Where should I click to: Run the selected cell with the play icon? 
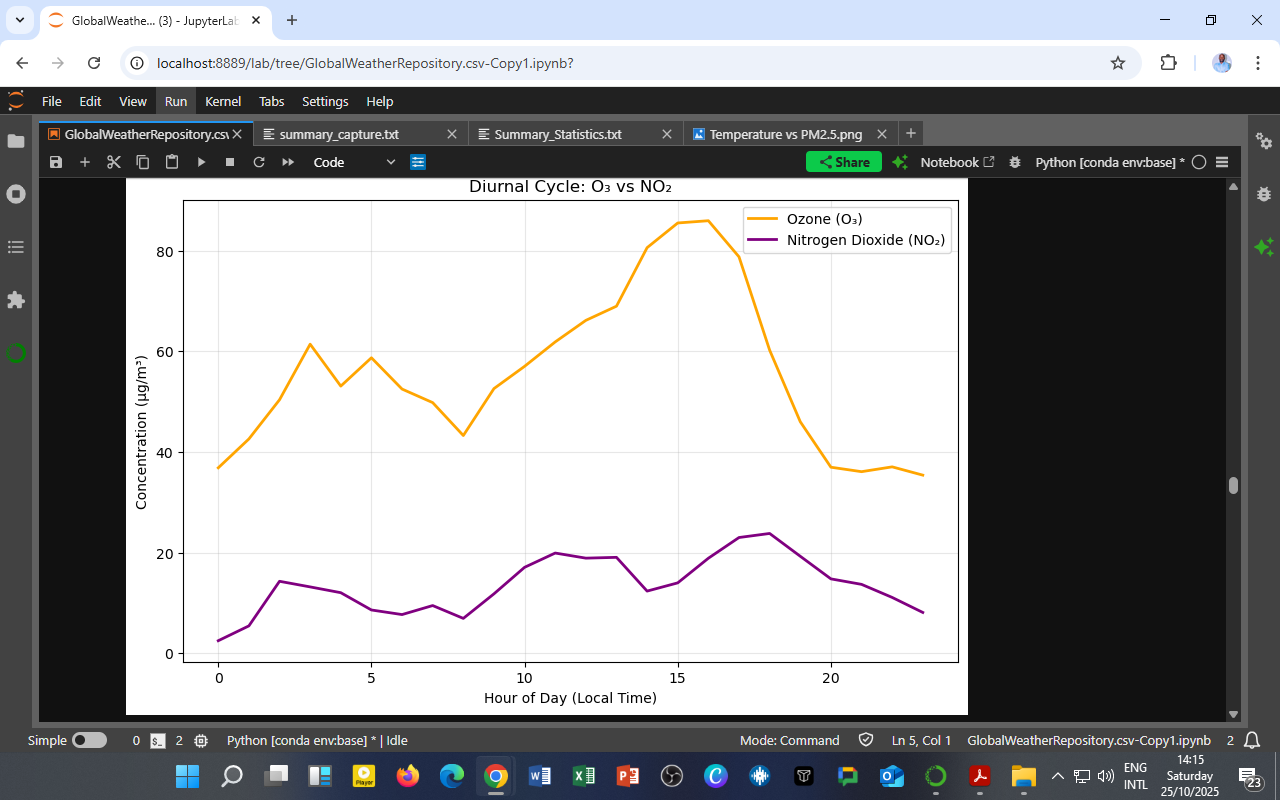(201, 162)
